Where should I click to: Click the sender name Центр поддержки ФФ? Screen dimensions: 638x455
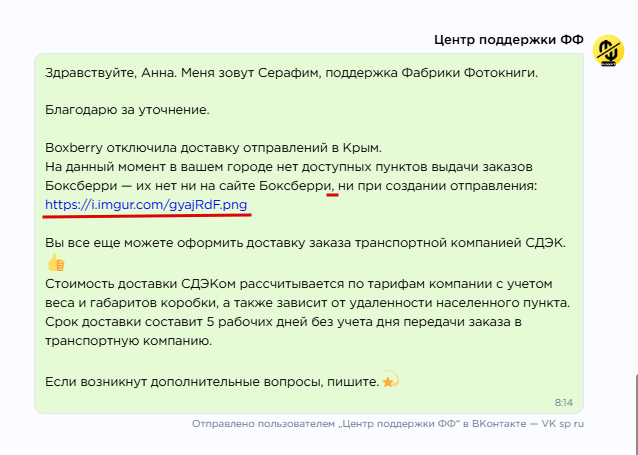point(509,40)
